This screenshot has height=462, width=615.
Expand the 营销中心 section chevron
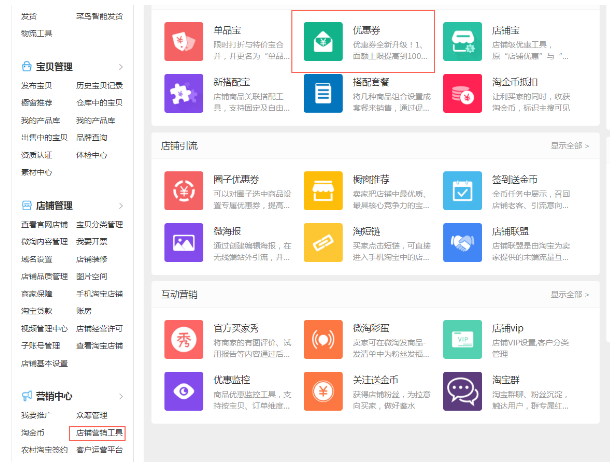pyautogui.click(x=121, y=397)
